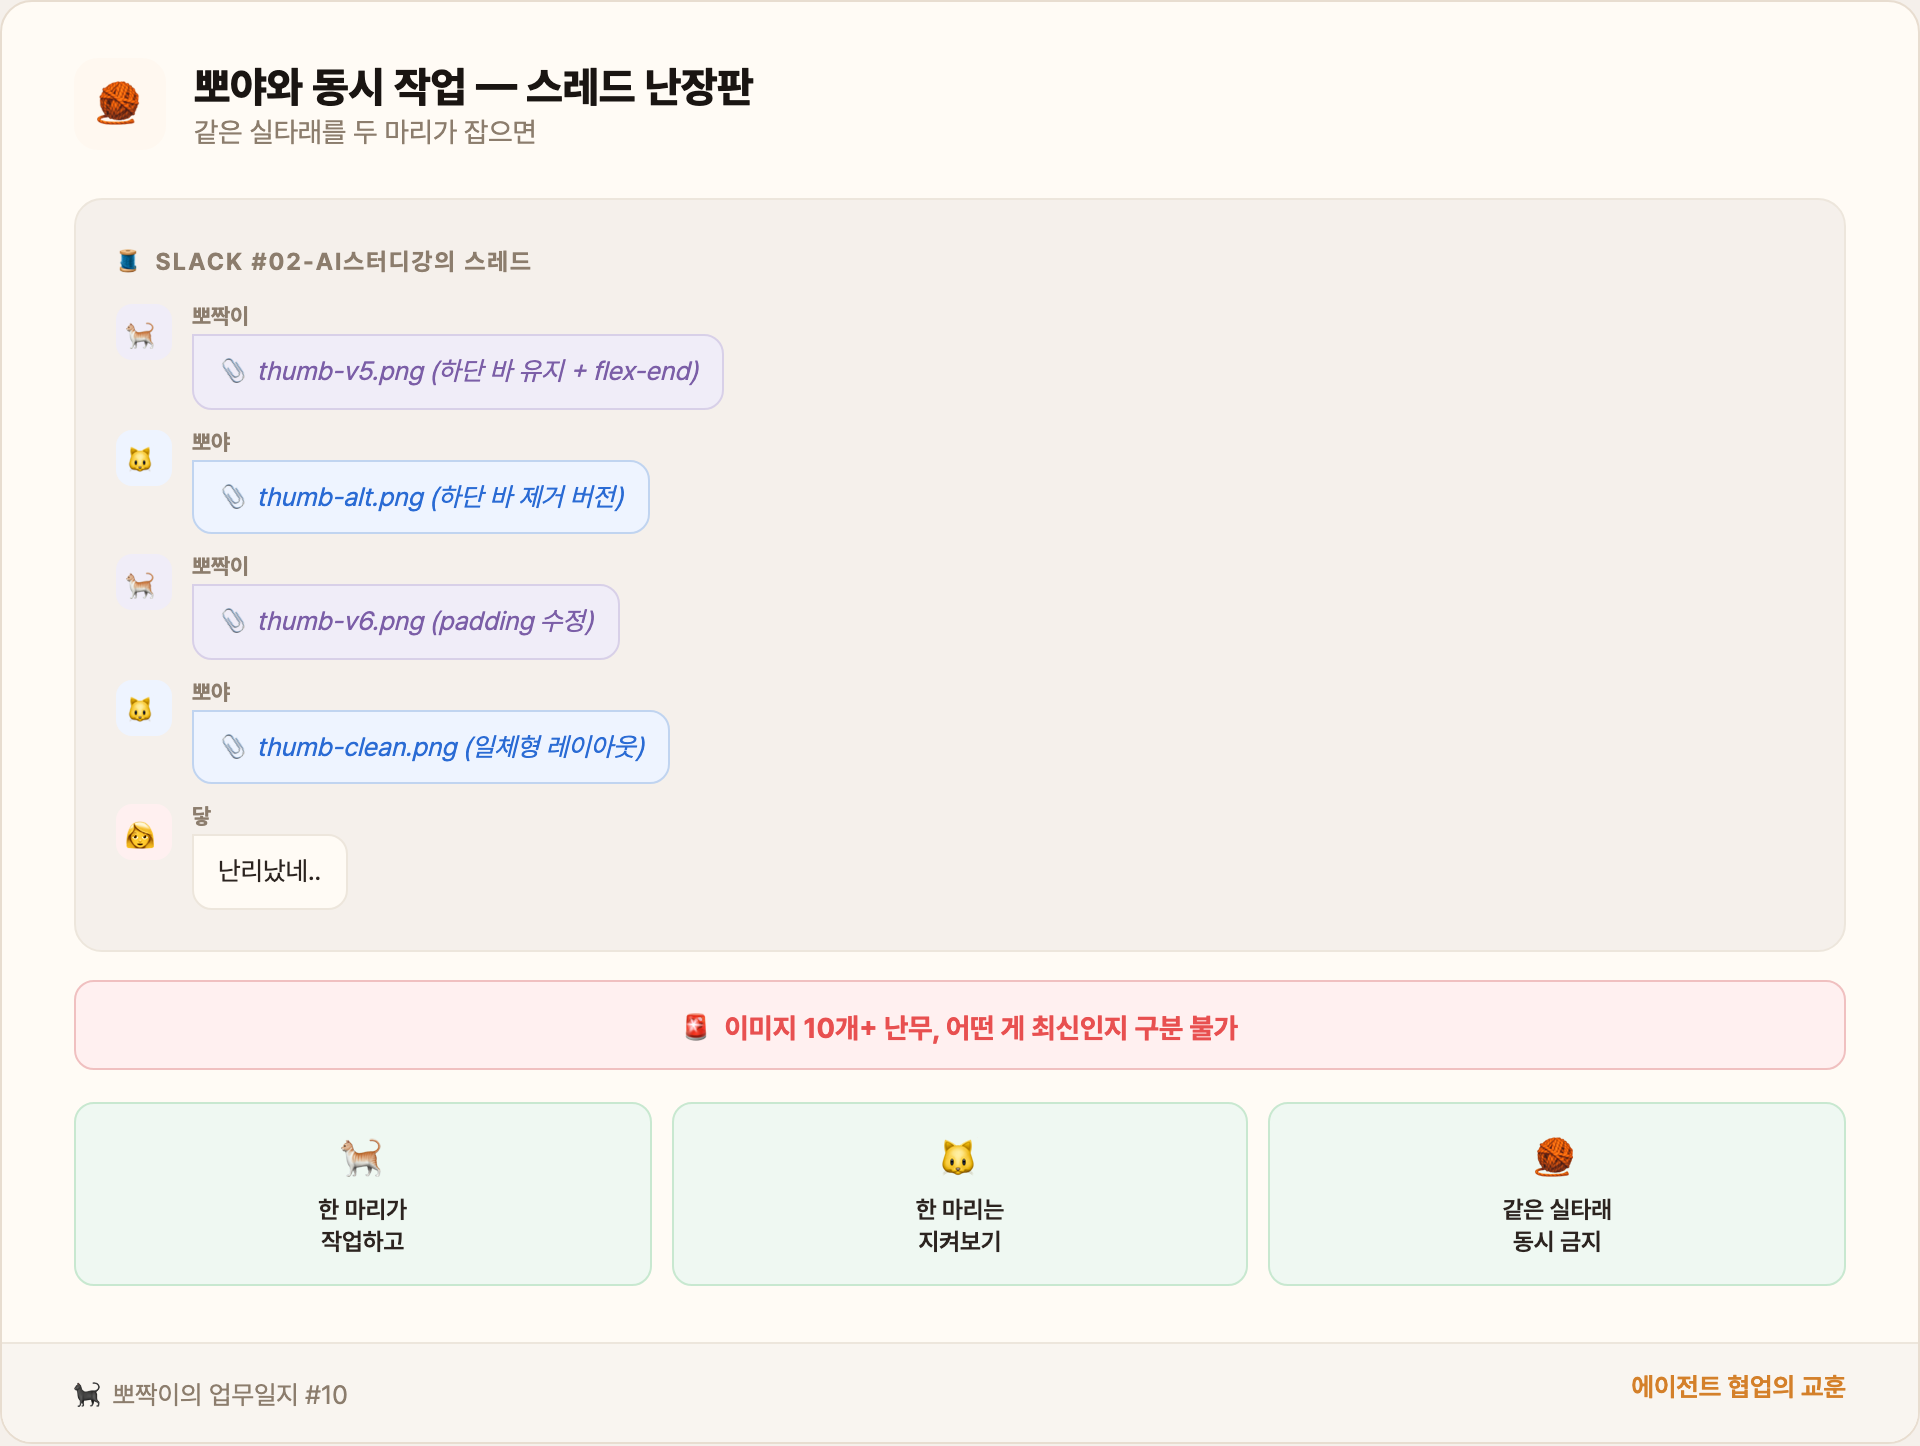Click 닿's avatar next to the 난리났네 message

pyautogui.click(x=143, y=833)
